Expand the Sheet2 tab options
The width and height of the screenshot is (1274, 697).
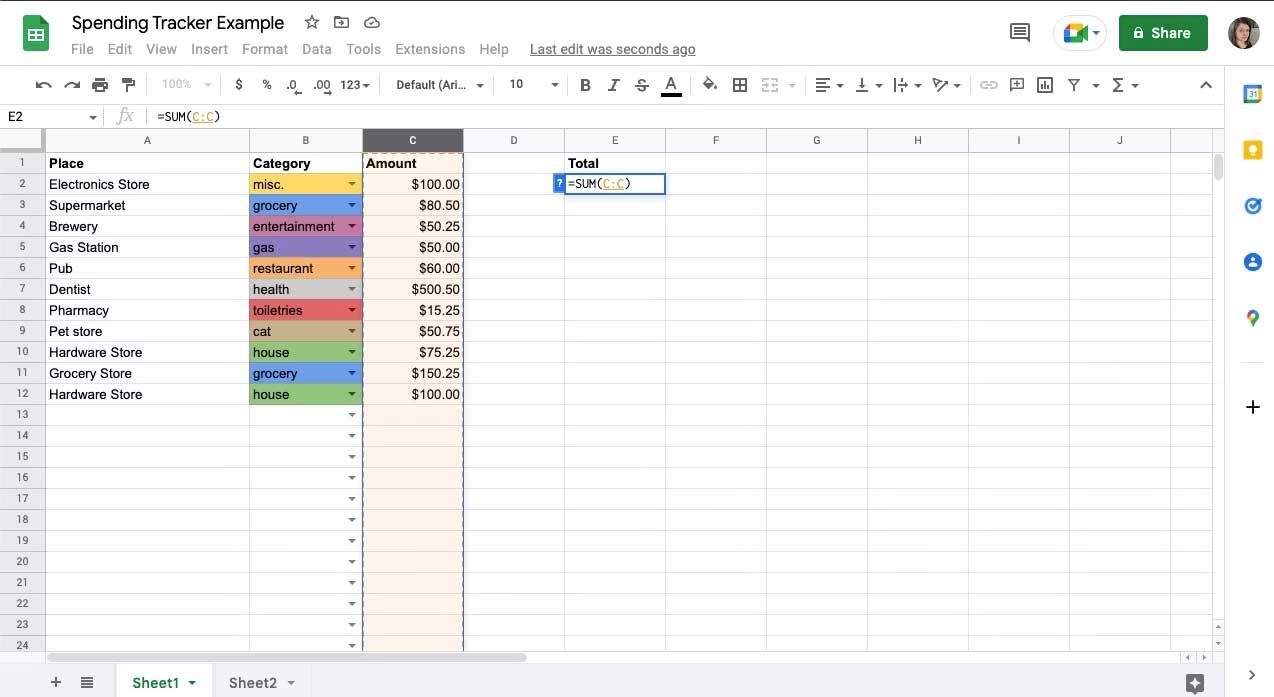(290, 682)
